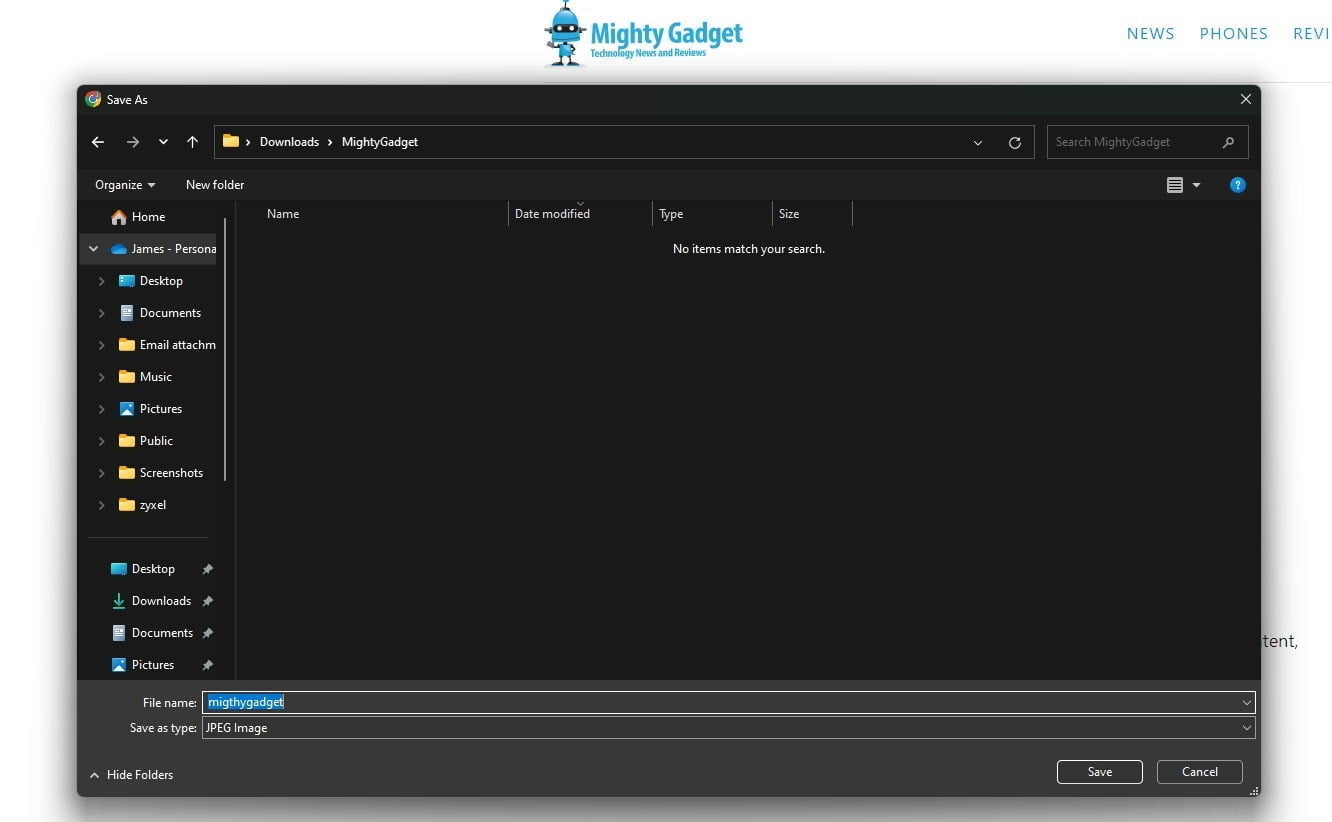
Task: Click the search magnifier icon
Action: (x=1228, y=142)
